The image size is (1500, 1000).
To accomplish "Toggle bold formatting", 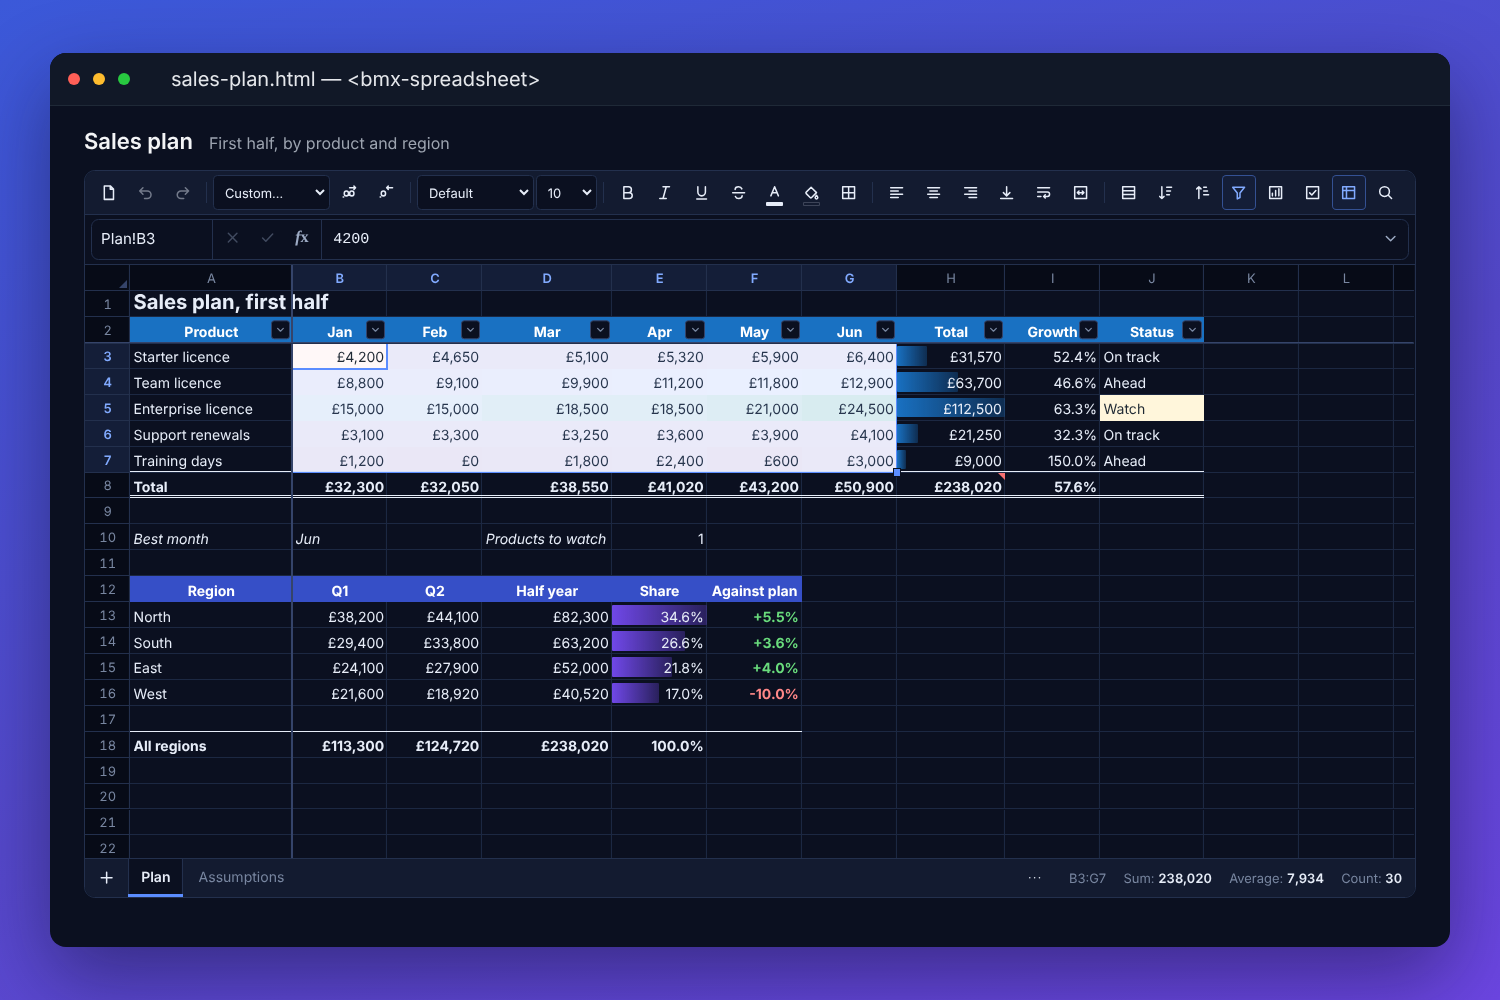I will coord(627,193).
